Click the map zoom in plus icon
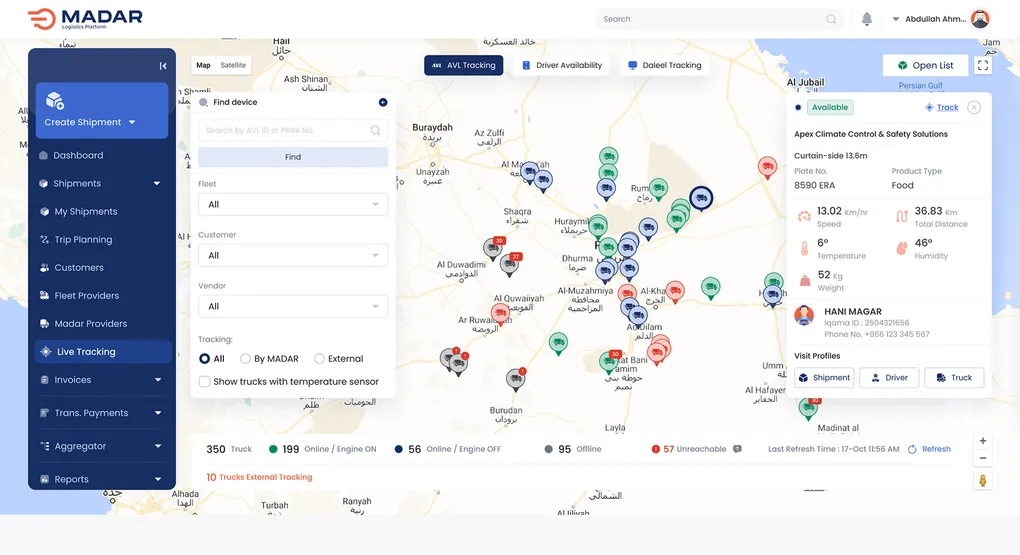 [x=983, y=441]
